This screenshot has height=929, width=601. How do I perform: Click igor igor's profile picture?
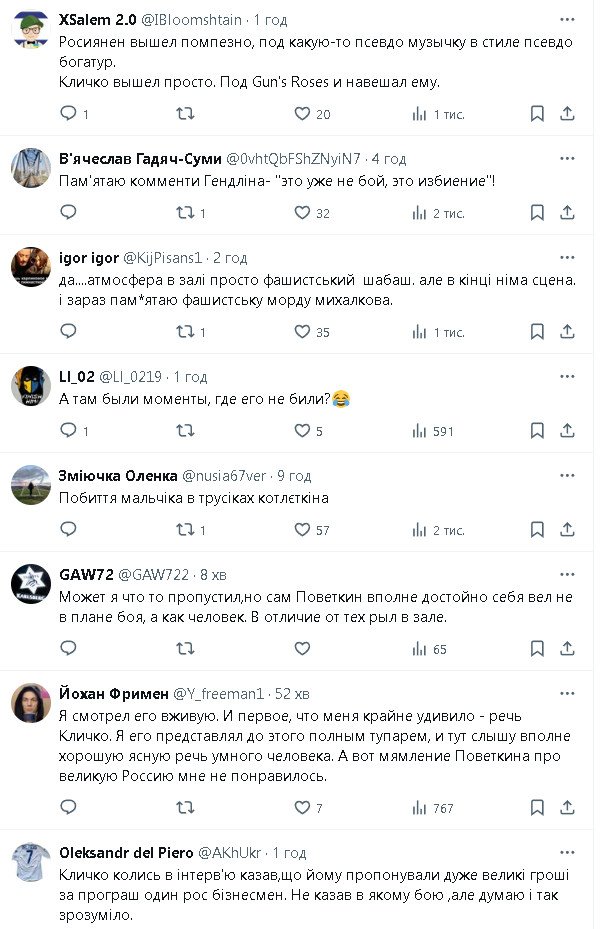tap(31, 268)
